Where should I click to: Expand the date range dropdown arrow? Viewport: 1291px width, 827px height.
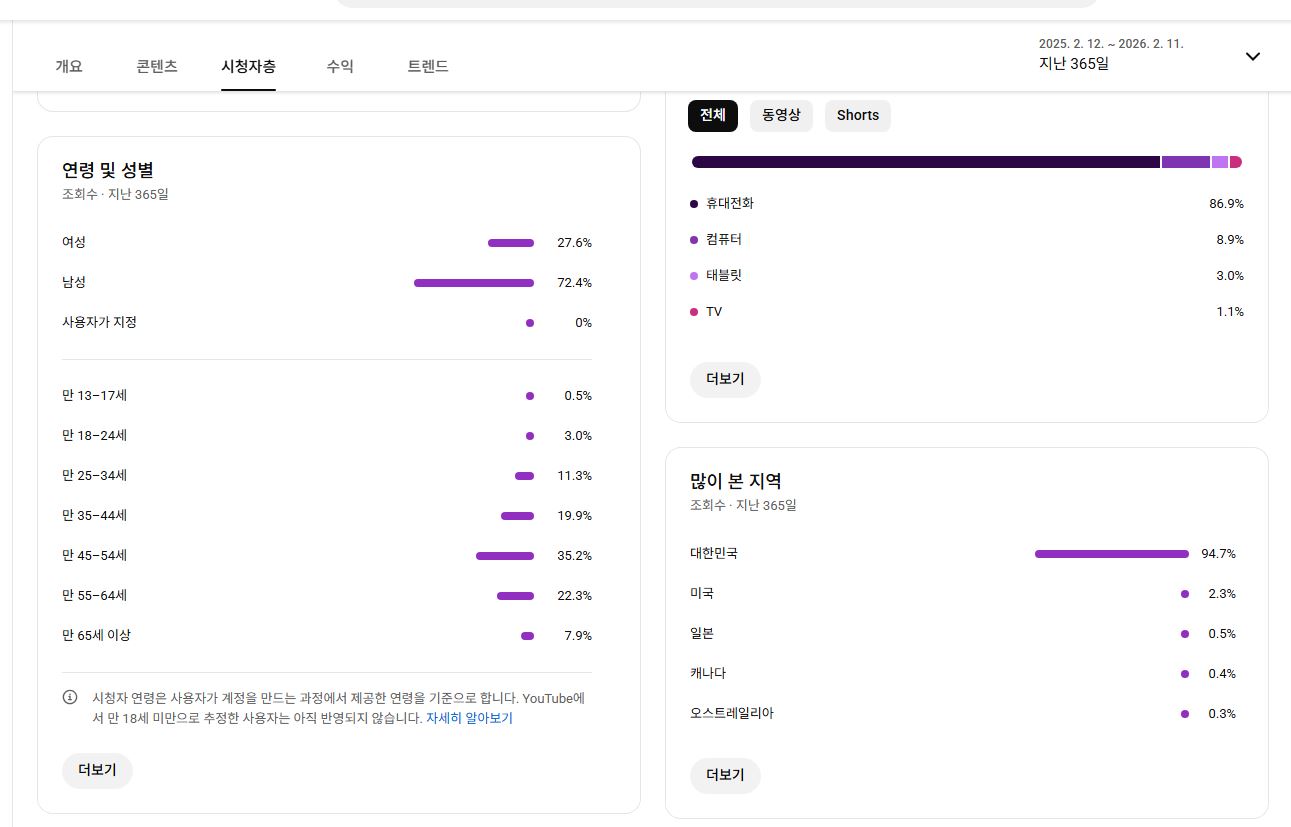(x=1252, y=56)
